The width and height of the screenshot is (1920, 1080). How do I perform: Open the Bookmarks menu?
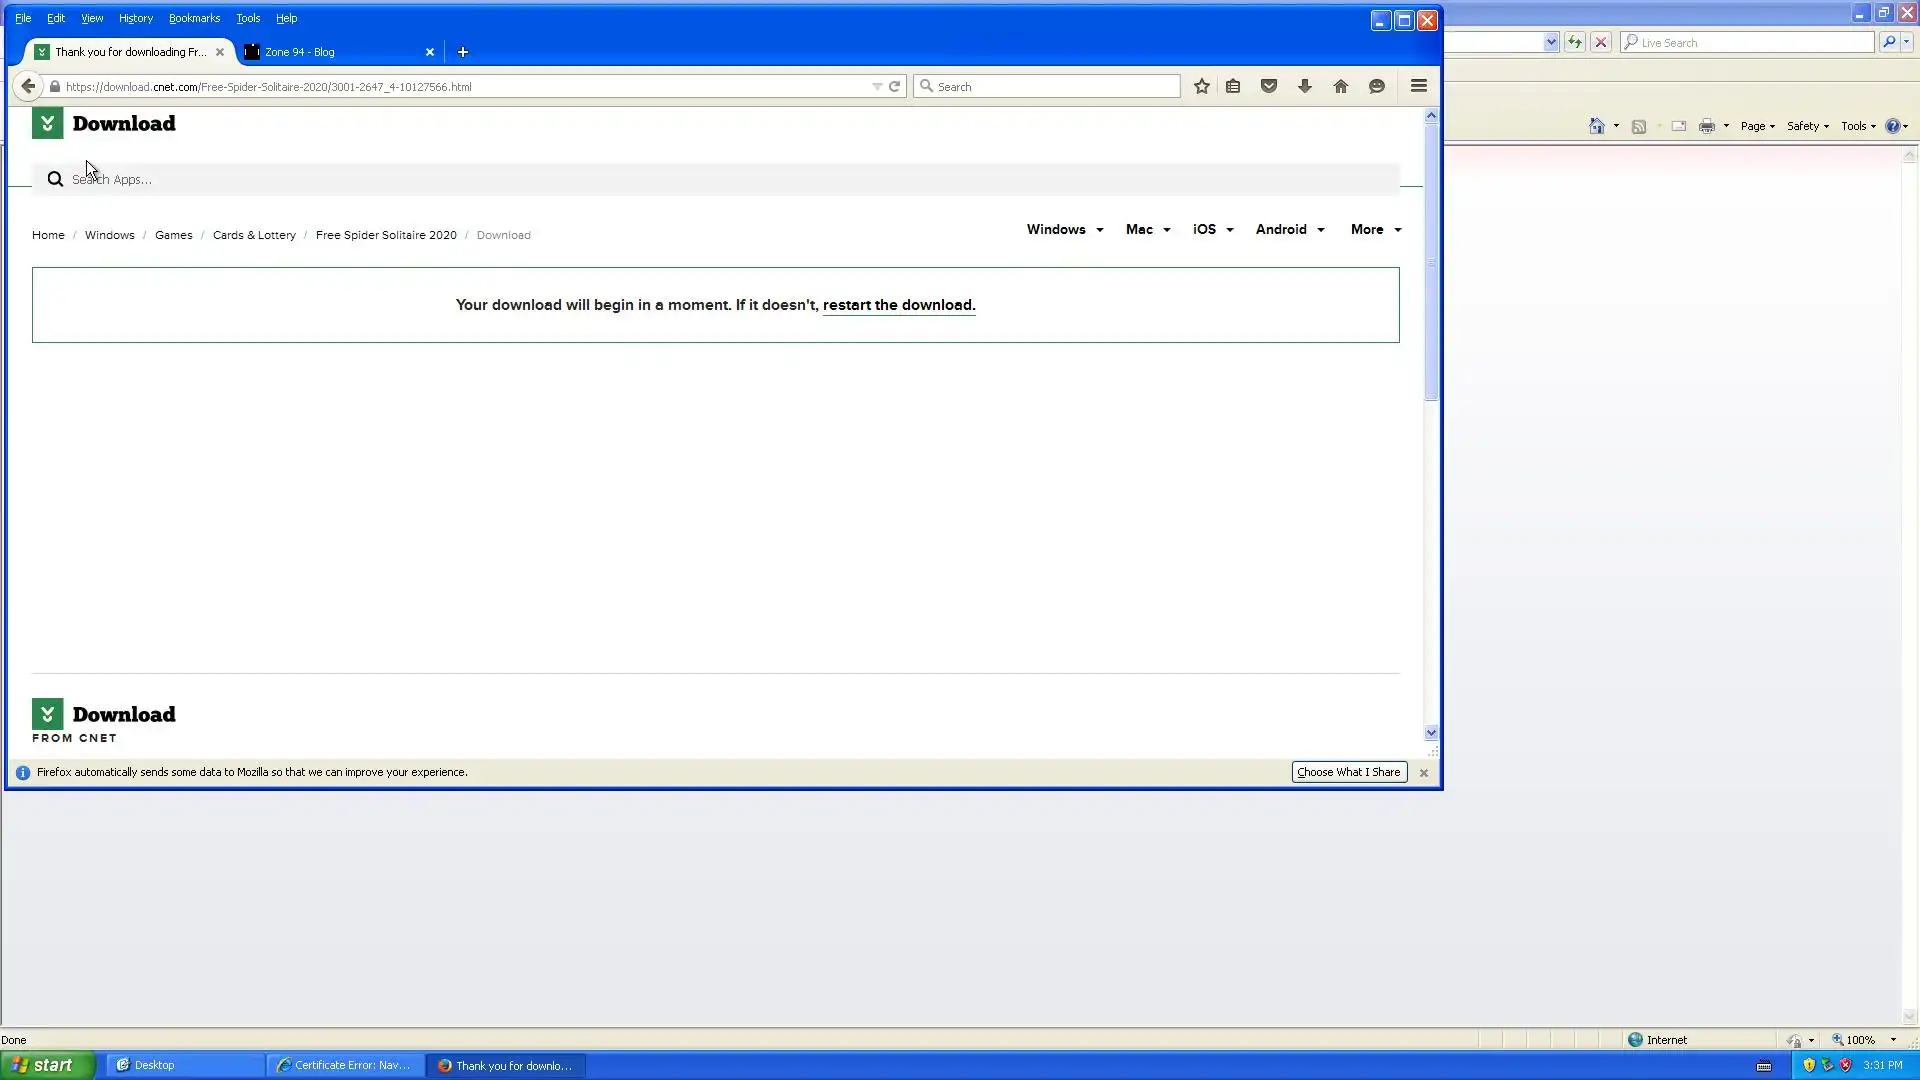(194, 18)
